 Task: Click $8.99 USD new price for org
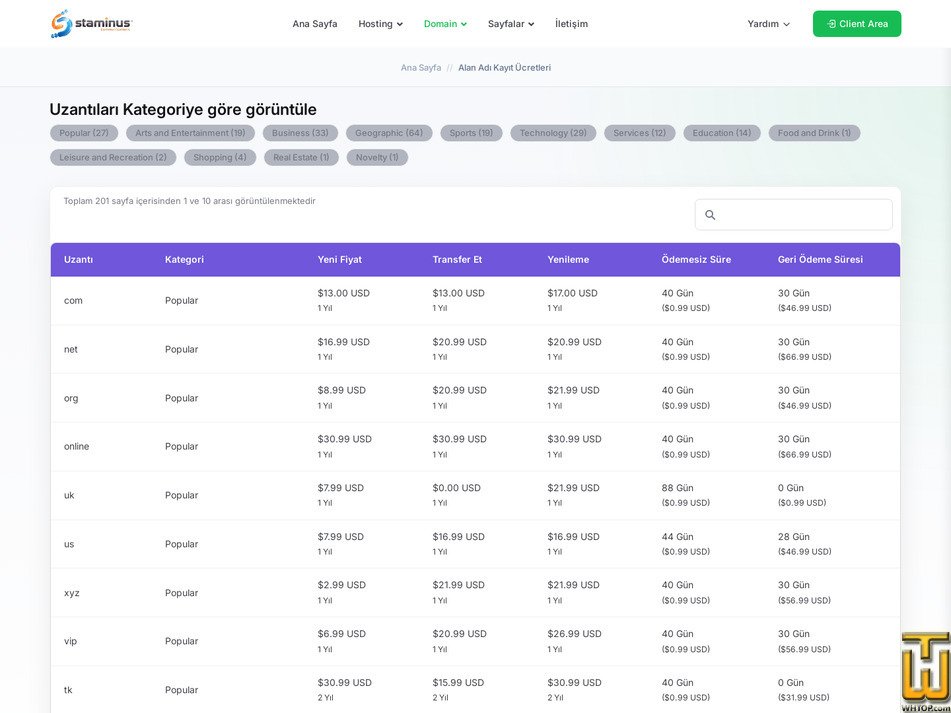(x=341, y=390)
